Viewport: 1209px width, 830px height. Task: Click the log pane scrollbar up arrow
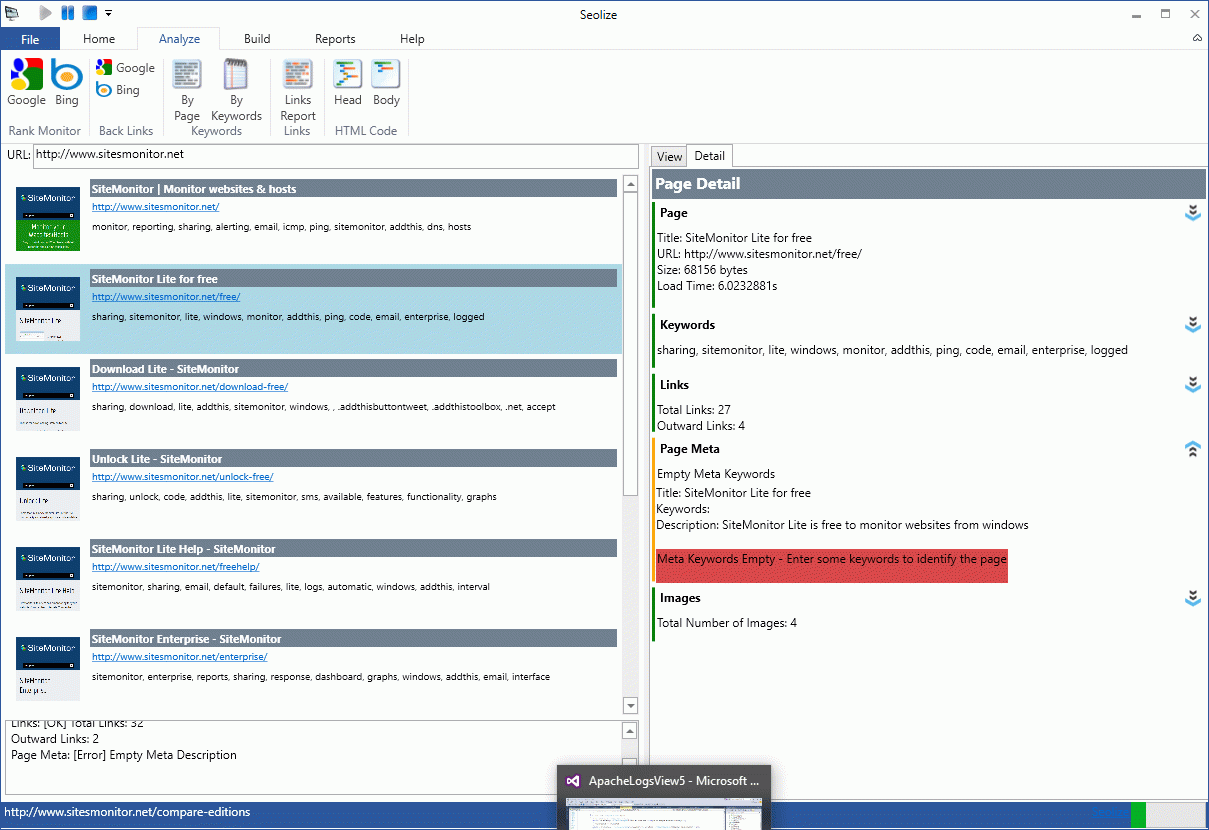click(630, 729)
